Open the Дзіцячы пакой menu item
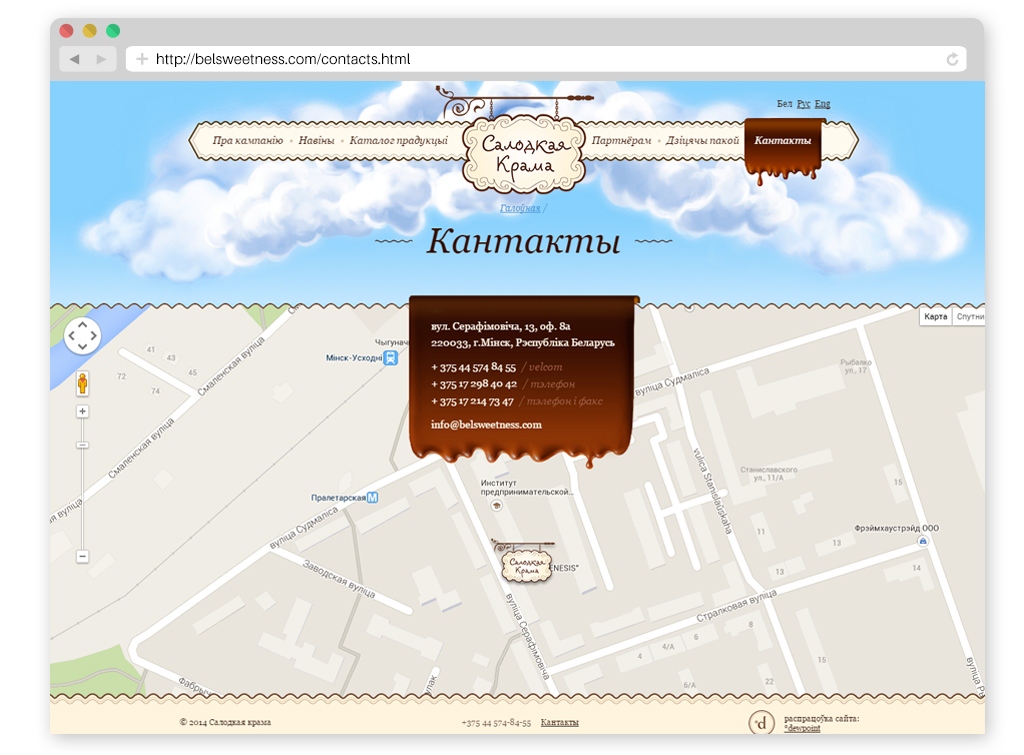Image resolution: width=1024 pixels, height=755 pixels. 702,140
